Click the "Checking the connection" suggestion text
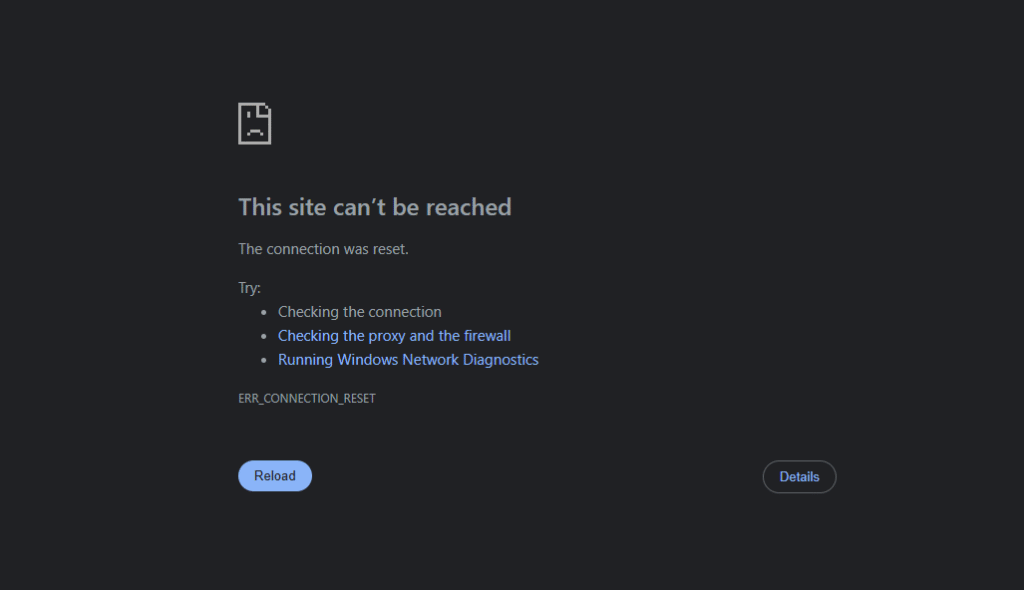Screen dimensions: 1024x590 (359, 312)
